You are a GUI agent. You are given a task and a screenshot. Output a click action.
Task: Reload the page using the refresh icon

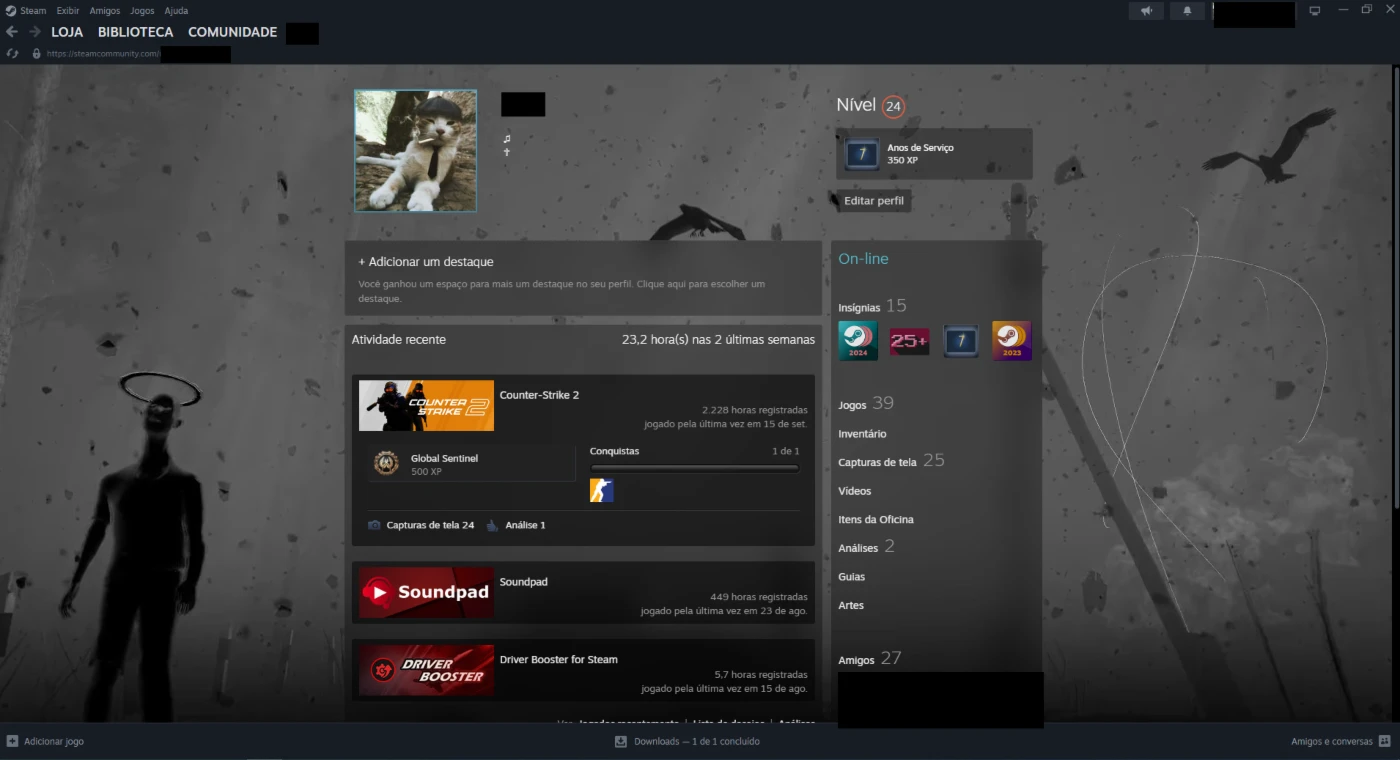[12, 53]
